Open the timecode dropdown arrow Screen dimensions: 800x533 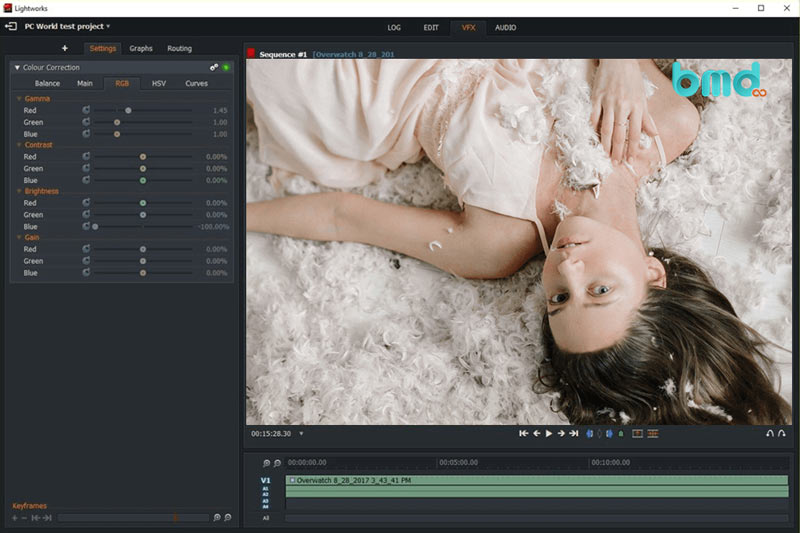click(301, 434)
